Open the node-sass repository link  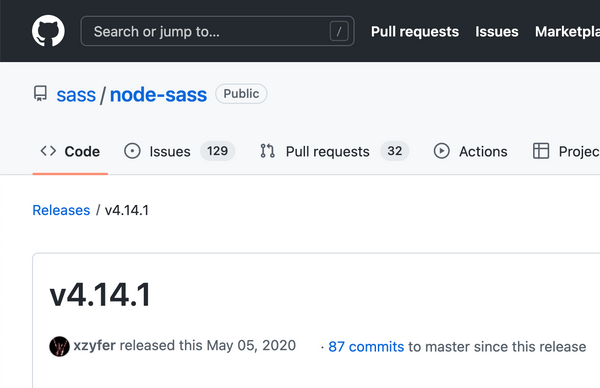coord(158,95)
